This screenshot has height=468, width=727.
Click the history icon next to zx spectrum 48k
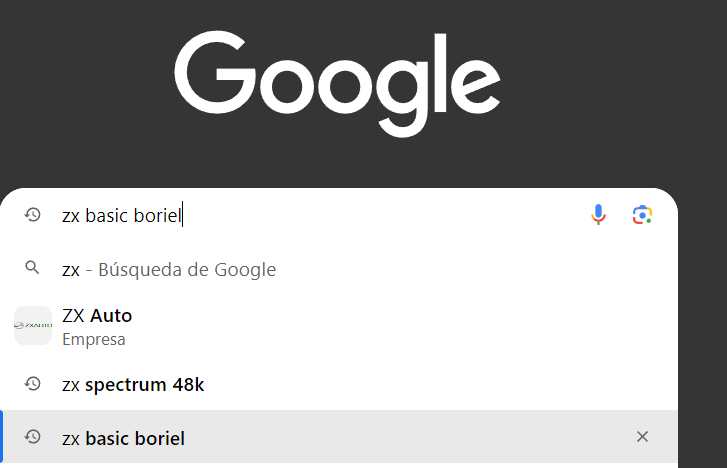(32, 384)
